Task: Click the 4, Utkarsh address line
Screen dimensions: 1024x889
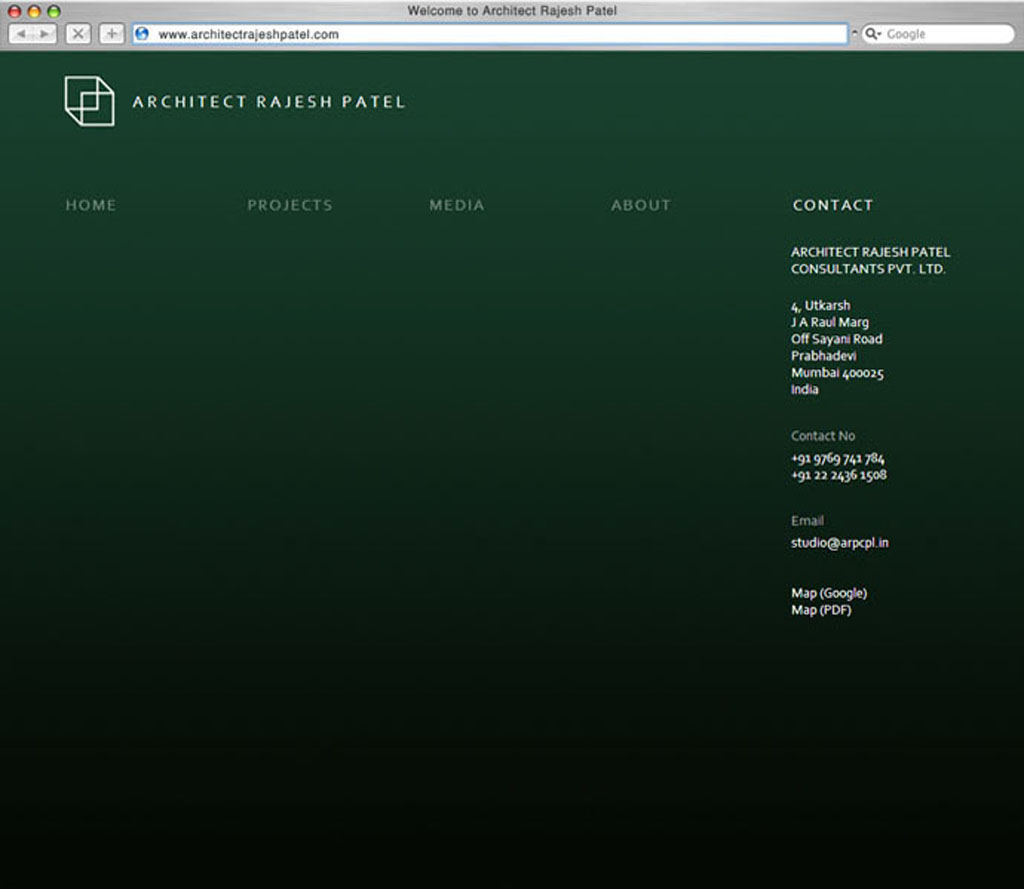Action: pos(821,306)
